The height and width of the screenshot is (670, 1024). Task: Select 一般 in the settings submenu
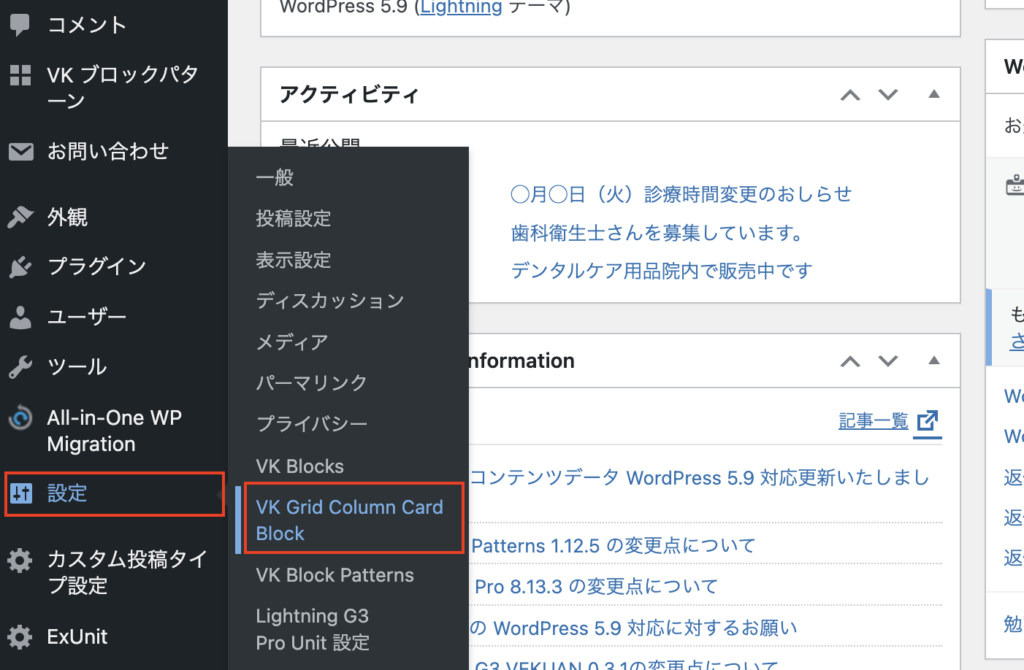tap(275, 178)
